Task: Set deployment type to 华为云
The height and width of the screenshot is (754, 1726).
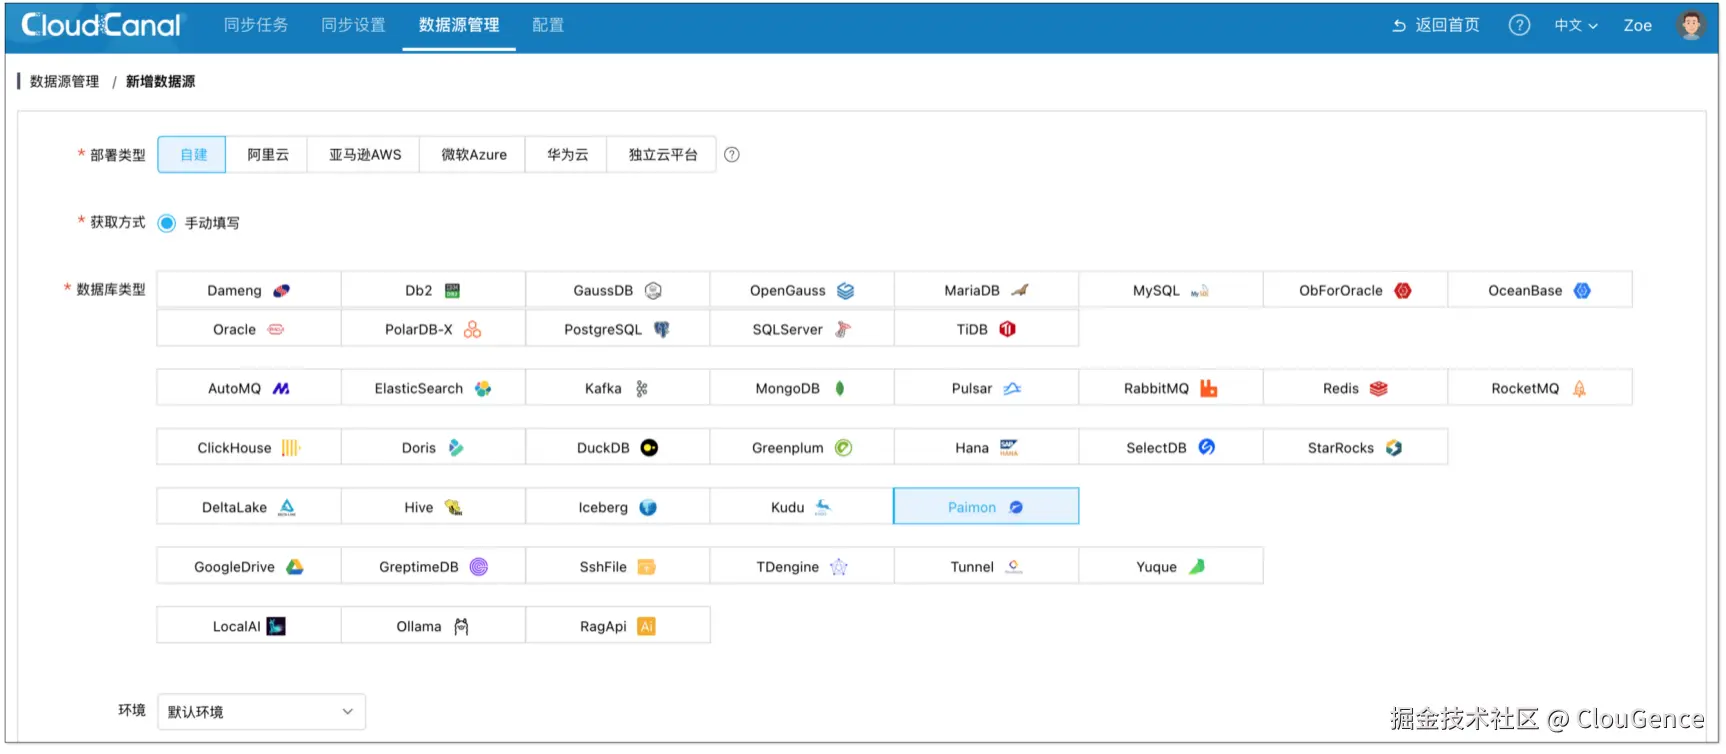Action: (567, 155)
